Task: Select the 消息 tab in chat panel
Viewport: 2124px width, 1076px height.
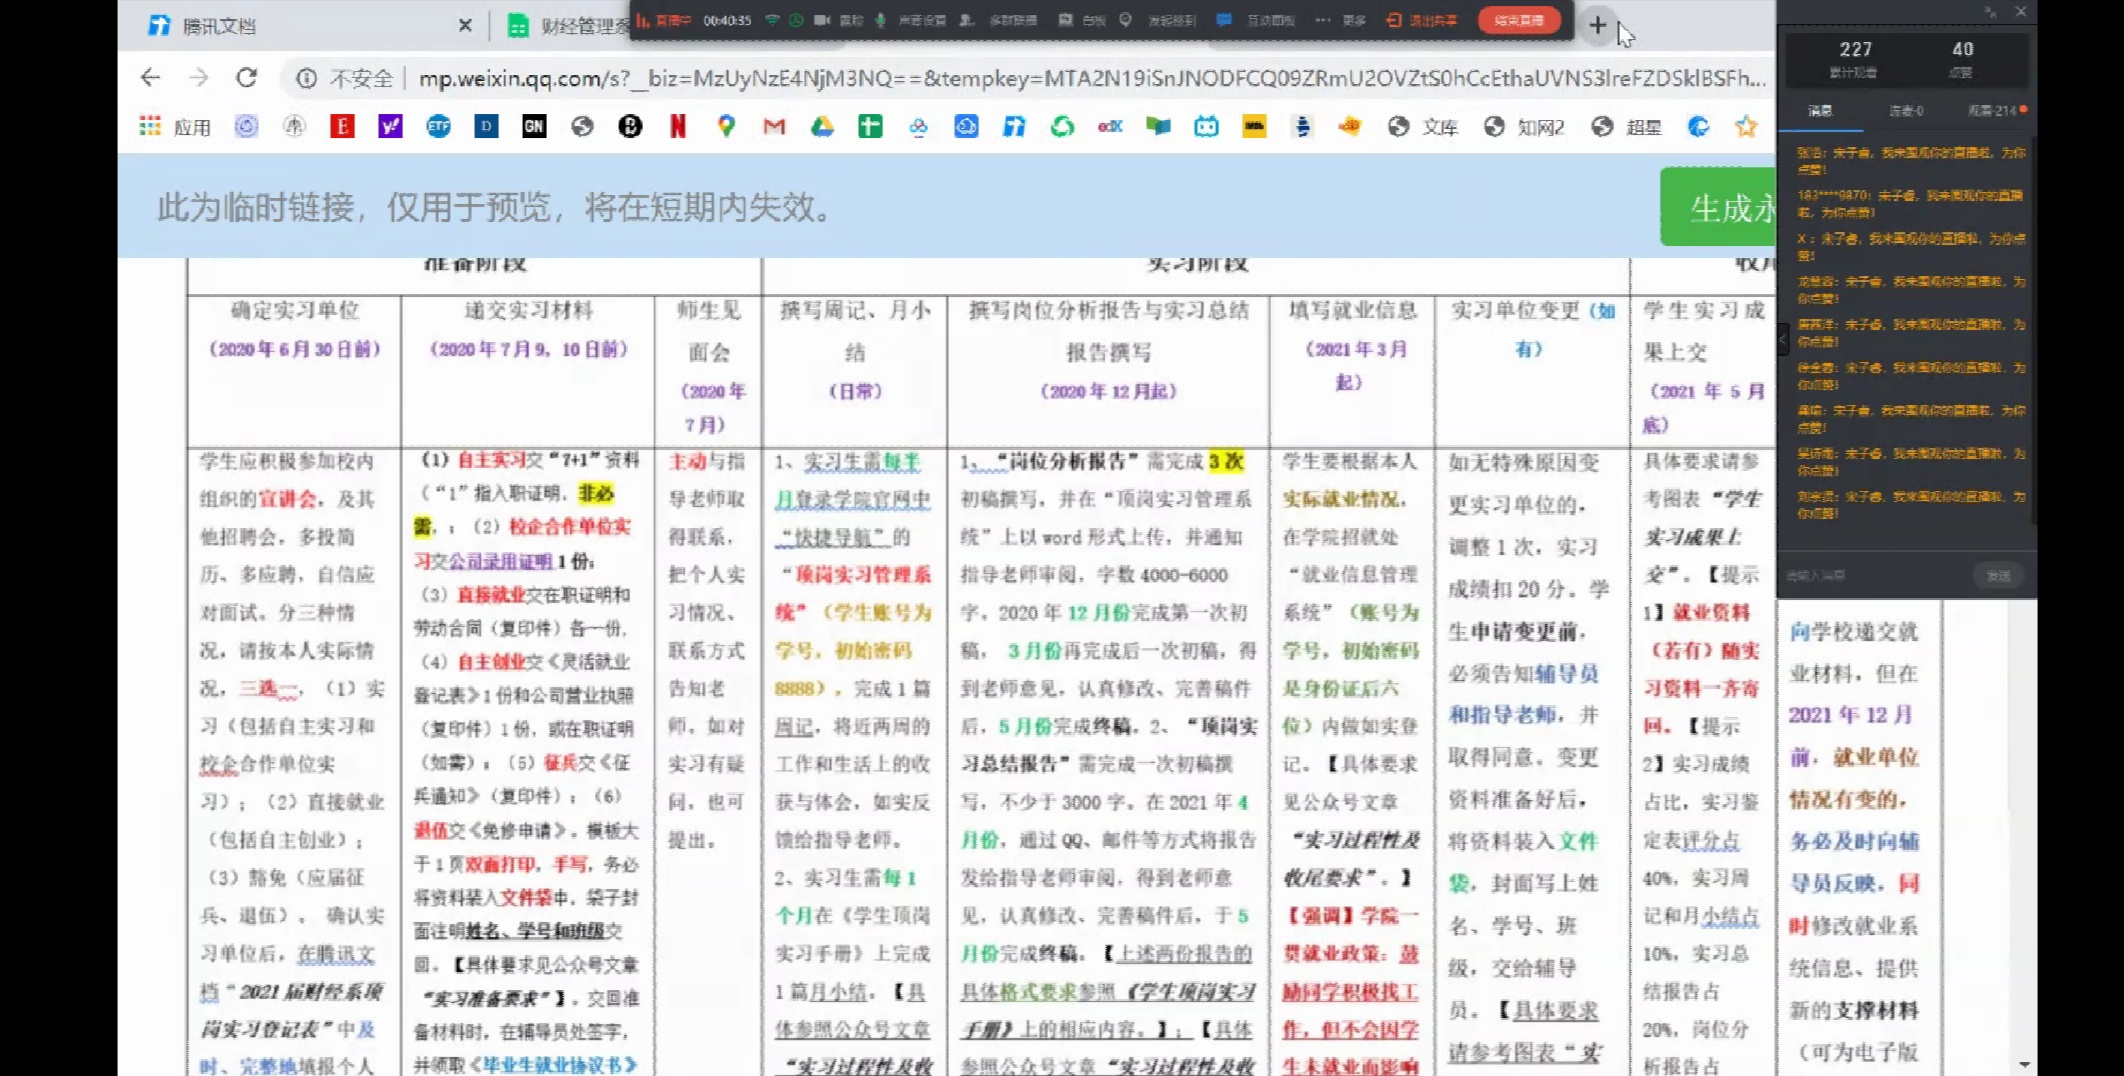Action: (1820, 111)
